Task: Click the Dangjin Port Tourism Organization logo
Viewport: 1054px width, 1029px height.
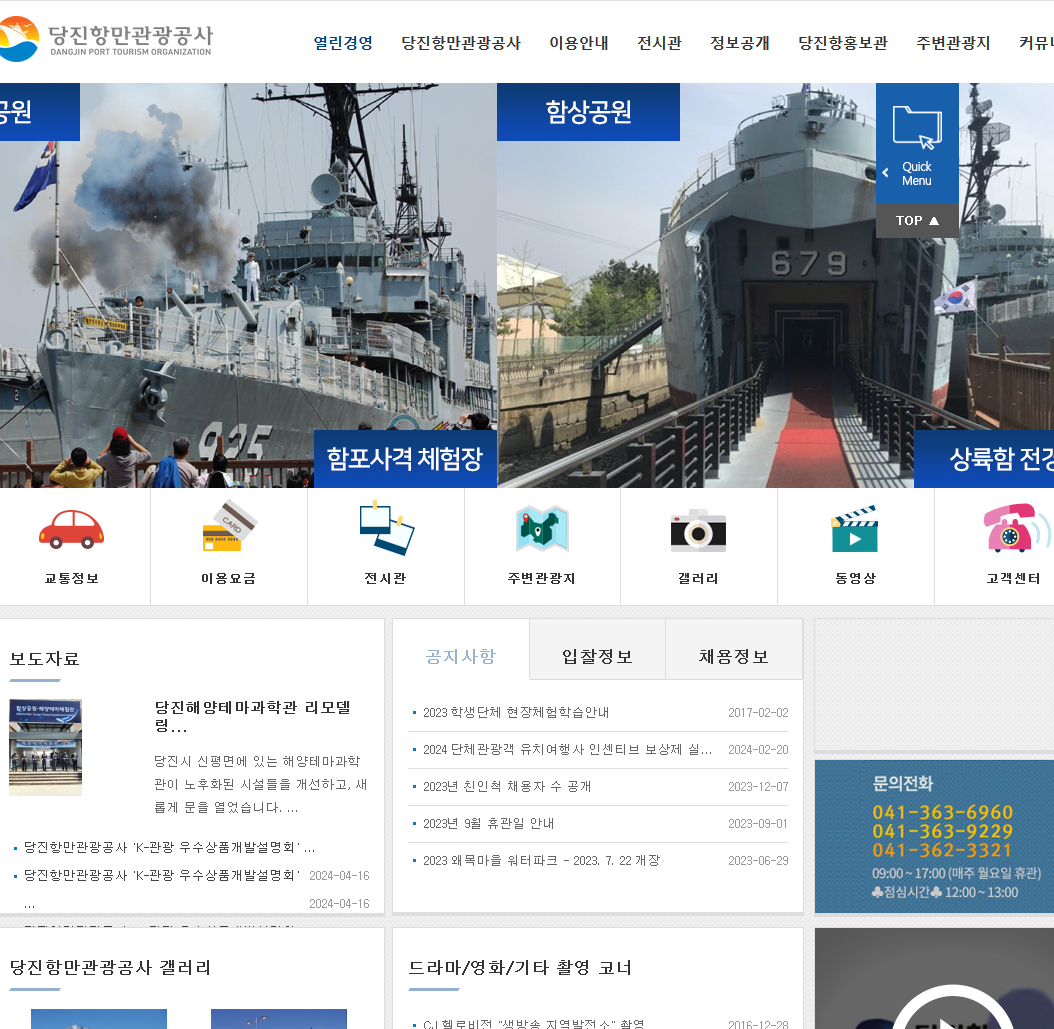Action: point(106,40)
